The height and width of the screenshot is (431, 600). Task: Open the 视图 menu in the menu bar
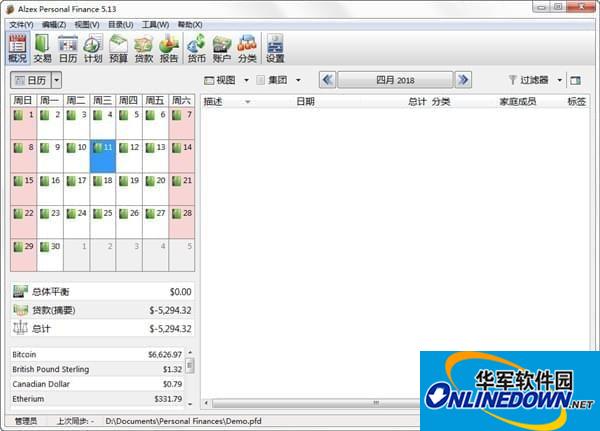click(x=87, y=25)
